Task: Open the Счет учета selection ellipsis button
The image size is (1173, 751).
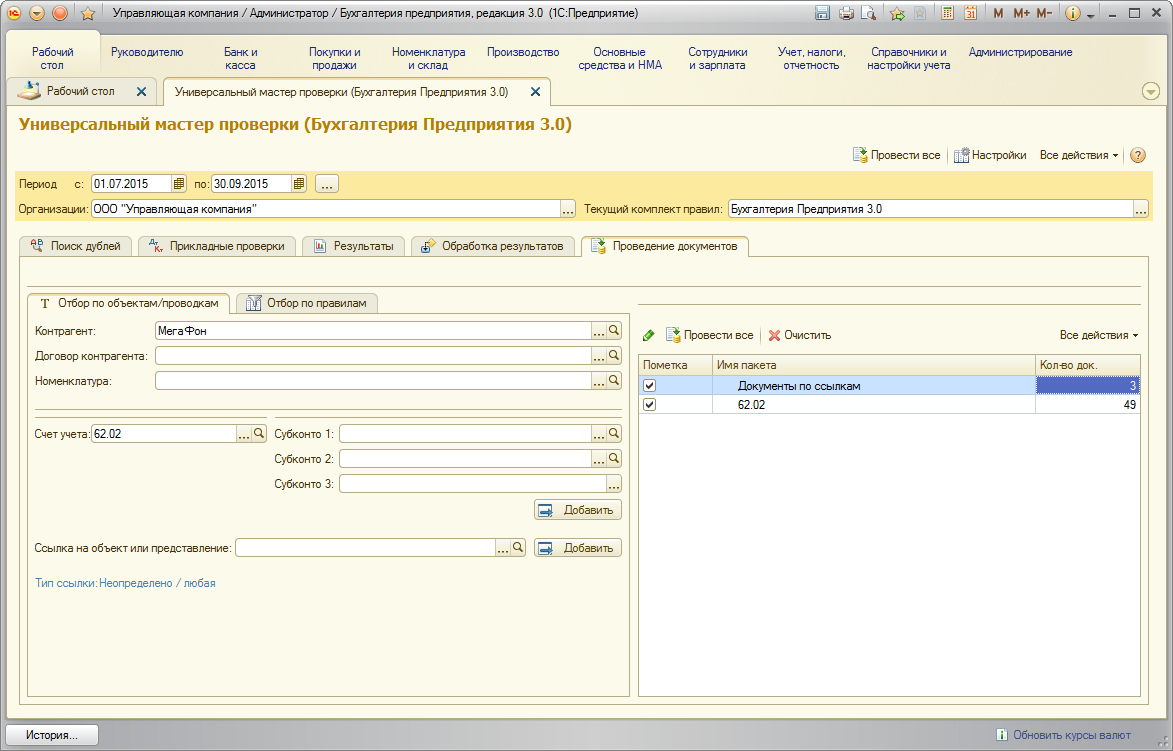Action: 244,434
